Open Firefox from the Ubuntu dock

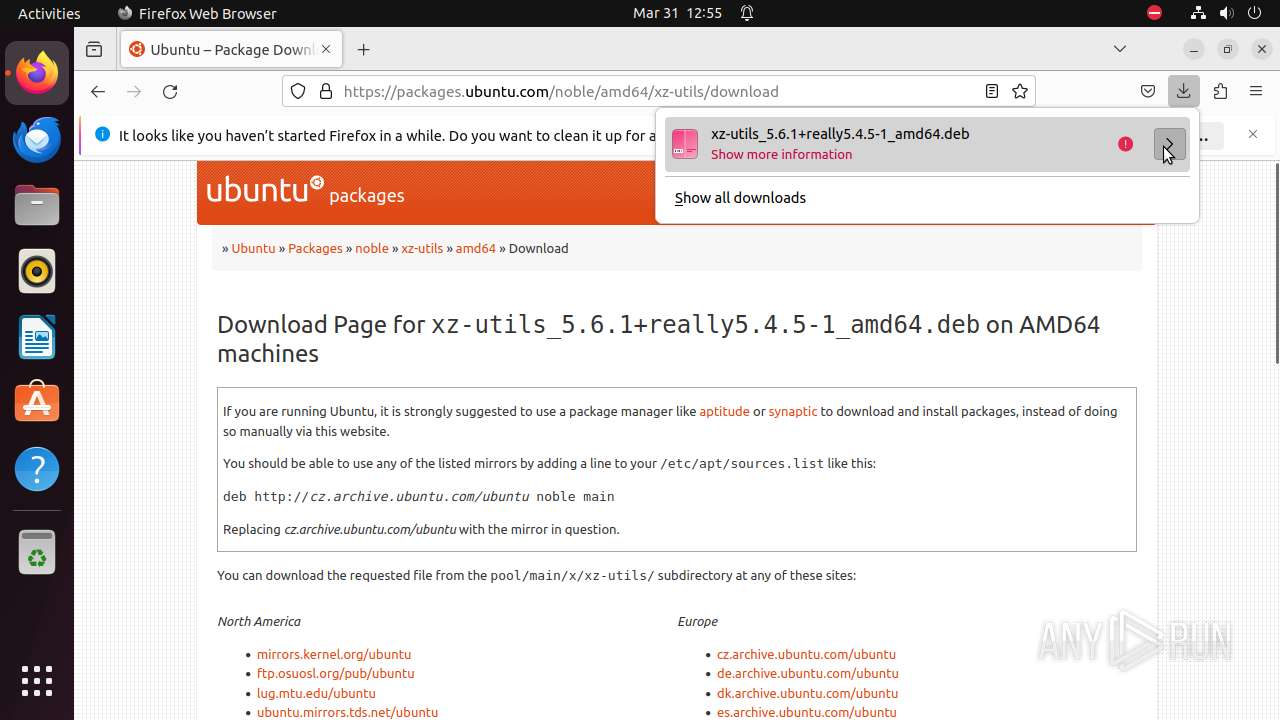(x=37, y=73)
